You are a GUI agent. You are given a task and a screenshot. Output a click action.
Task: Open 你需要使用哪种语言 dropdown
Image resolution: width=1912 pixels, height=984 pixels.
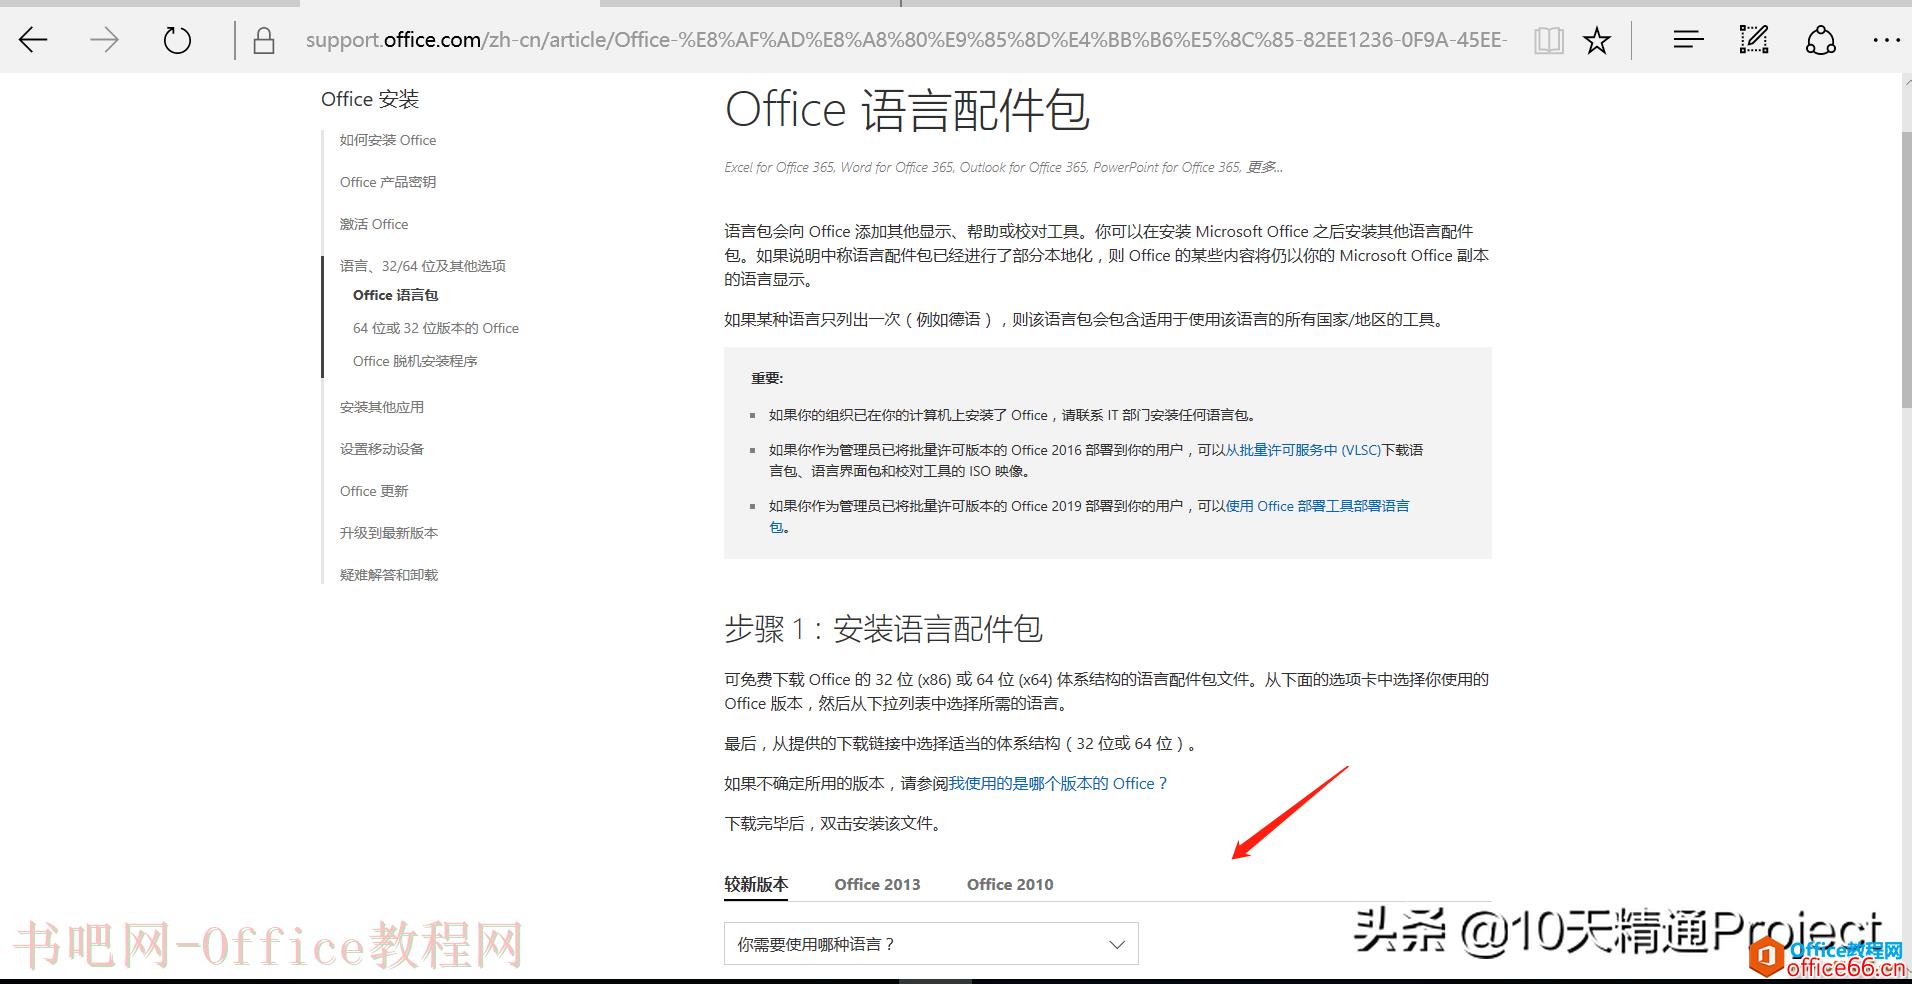tap(931, 944)
